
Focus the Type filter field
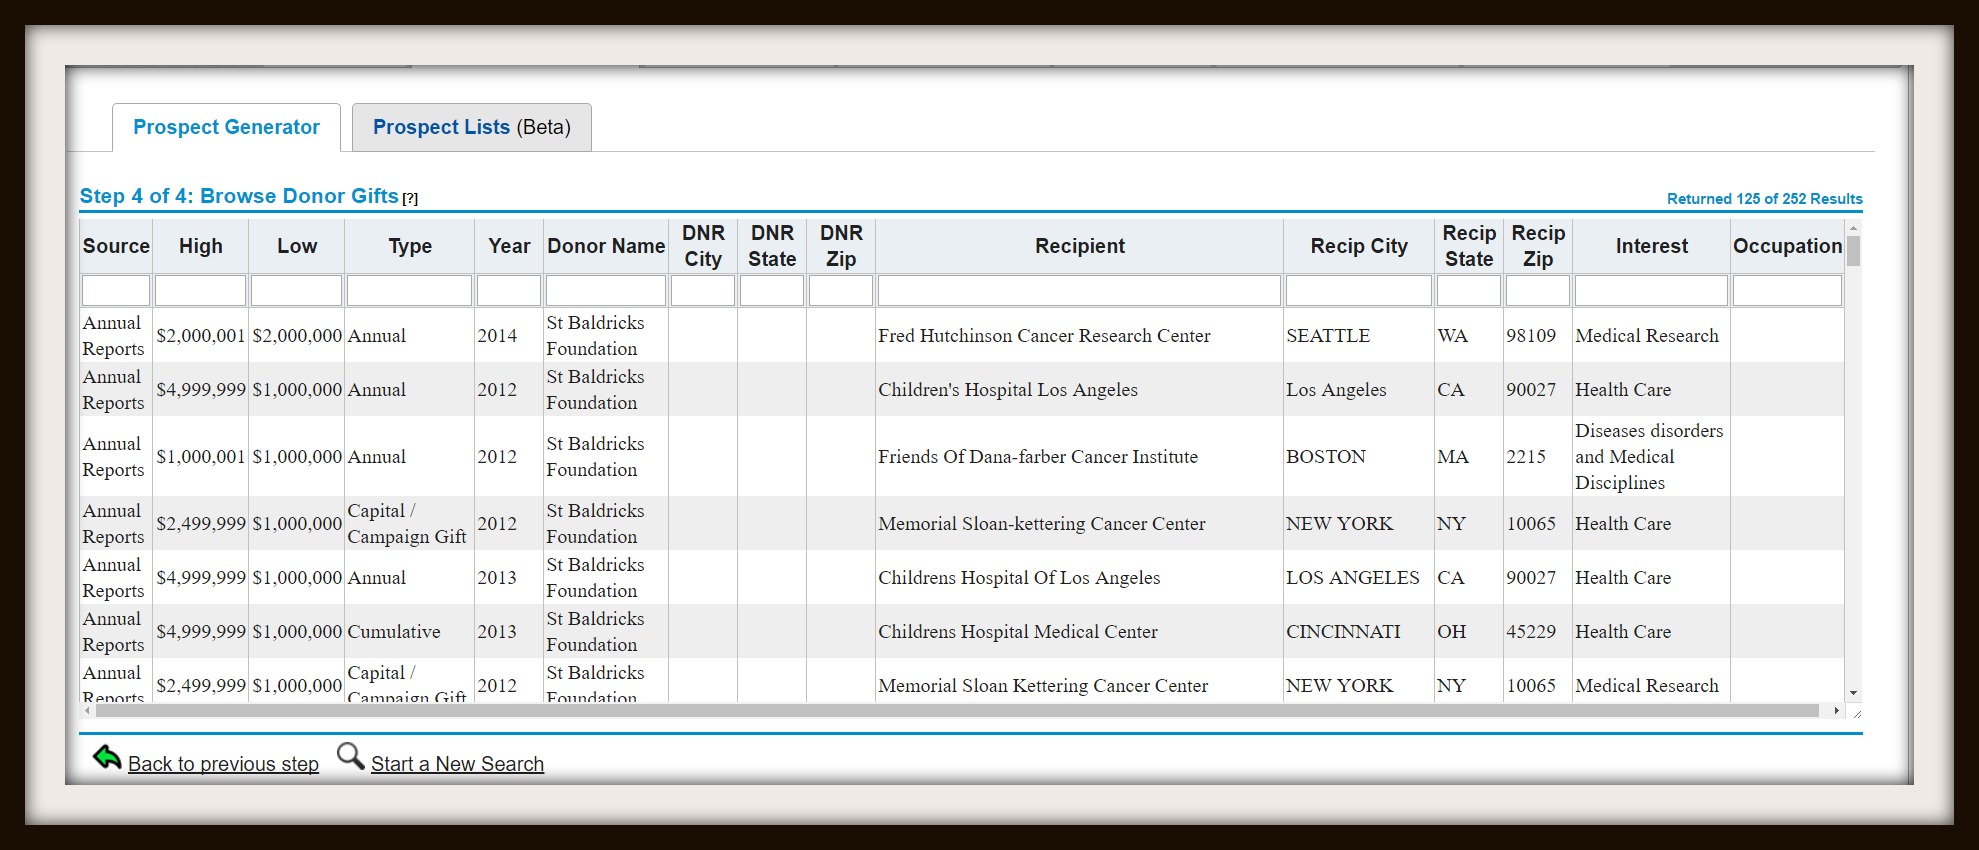point(409,291)
